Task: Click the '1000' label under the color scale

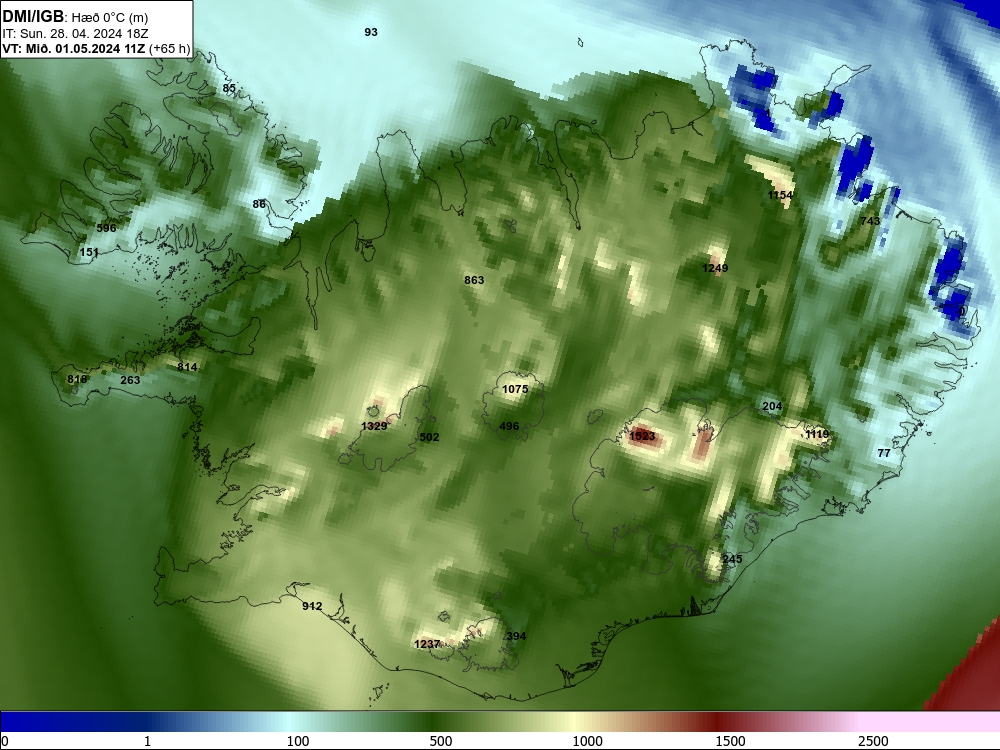Action: click(x=587, y=741)
